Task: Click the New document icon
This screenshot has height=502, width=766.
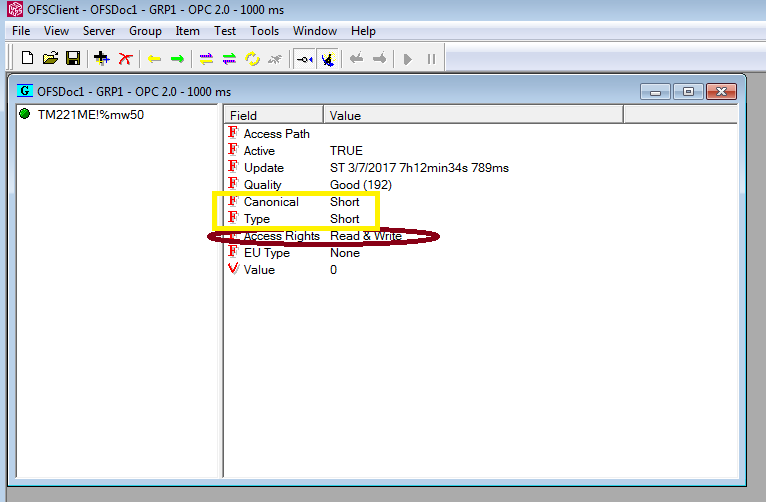Action: tap(27, 59)
